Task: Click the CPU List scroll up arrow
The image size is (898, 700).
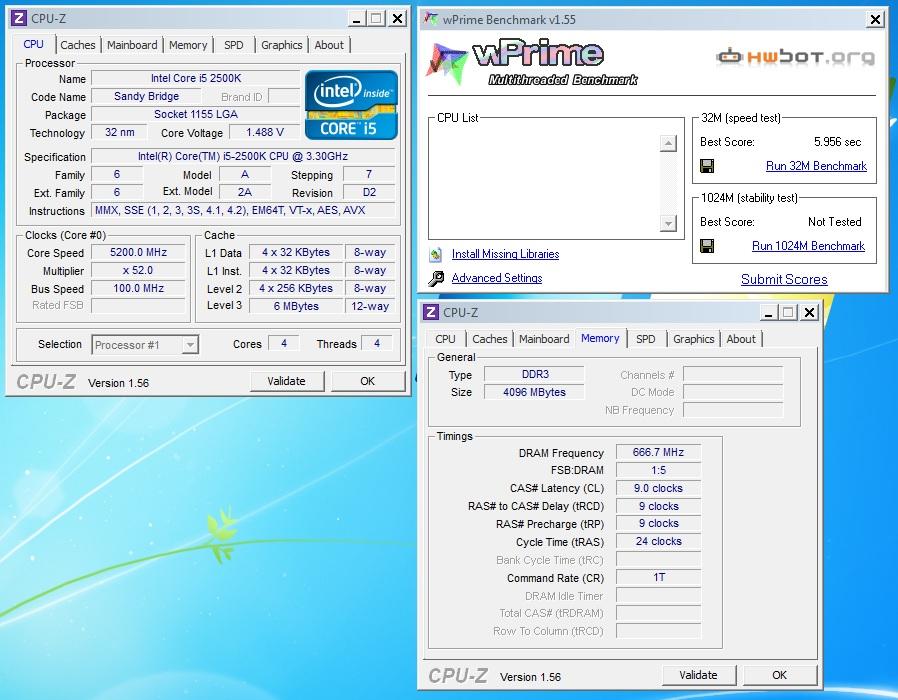Action: pyautogui.click(x=668, y=143)
